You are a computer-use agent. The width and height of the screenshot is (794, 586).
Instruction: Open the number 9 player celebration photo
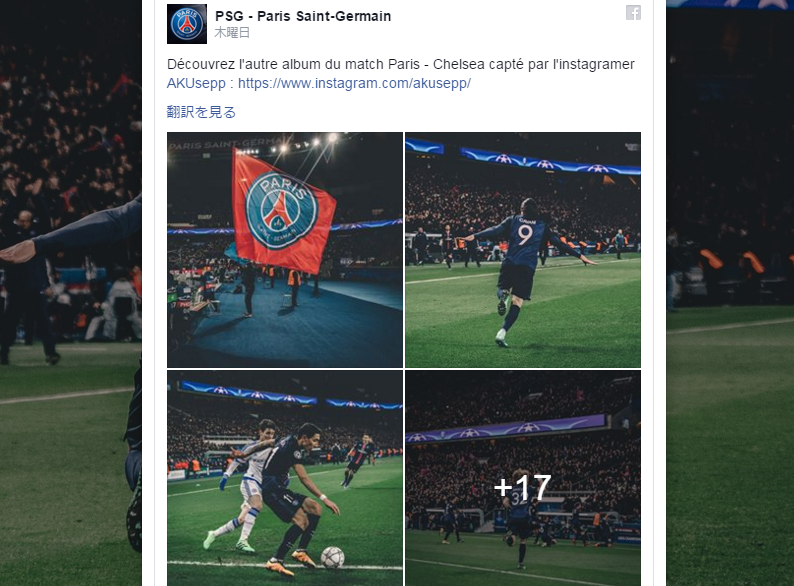pyautogui.click(x=523, y=250)
